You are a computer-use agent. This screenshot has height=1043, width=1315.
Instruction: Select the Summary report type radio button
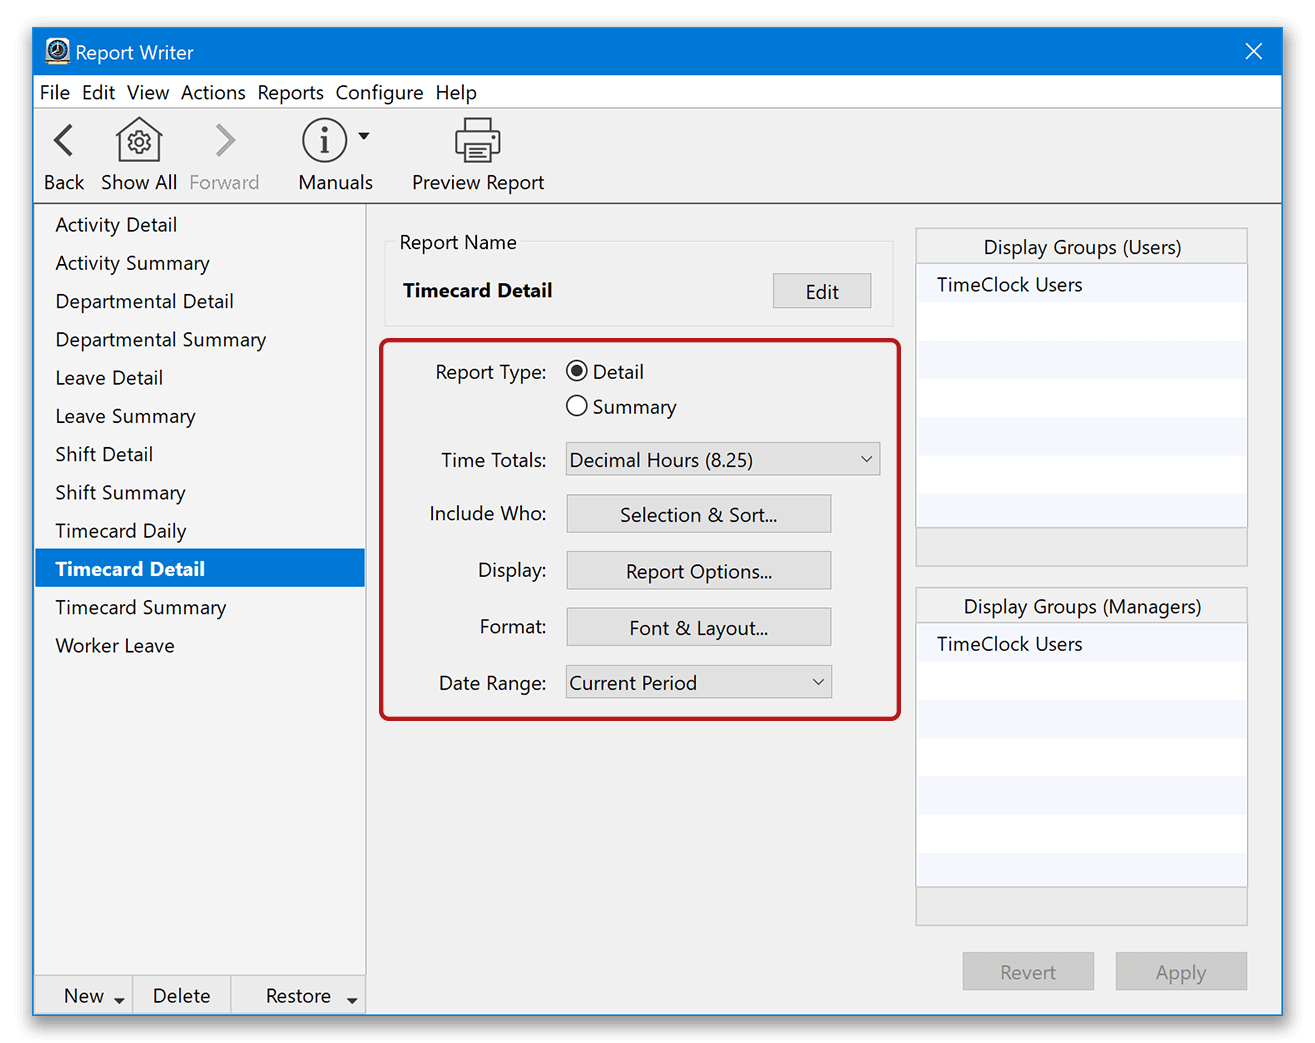(x=577, y=406)
